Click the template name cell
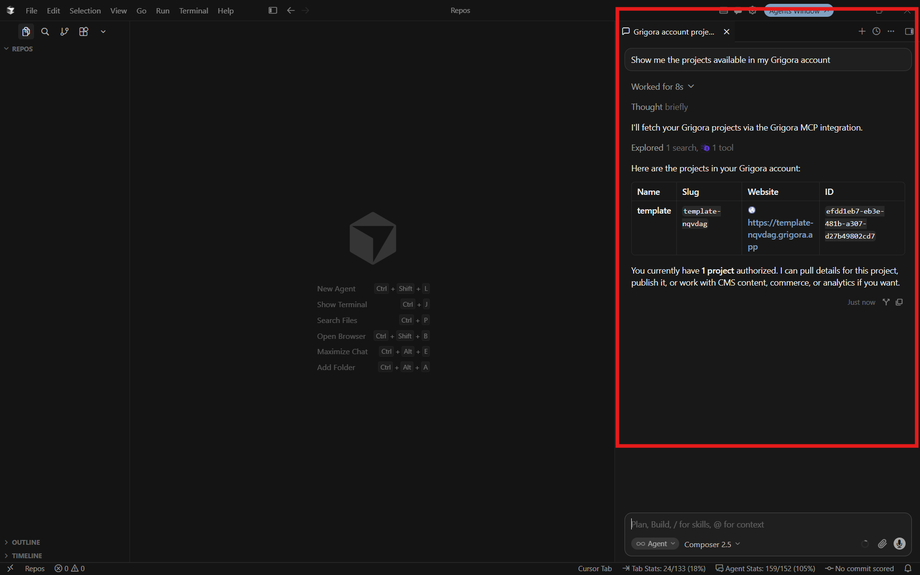920x575 pixels. click(x=654, y=211)
